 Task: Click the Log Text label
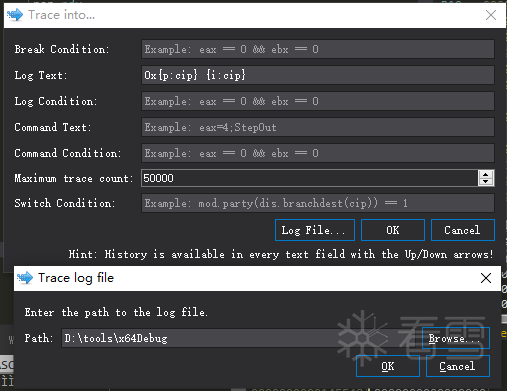click(x=41, y=75)
